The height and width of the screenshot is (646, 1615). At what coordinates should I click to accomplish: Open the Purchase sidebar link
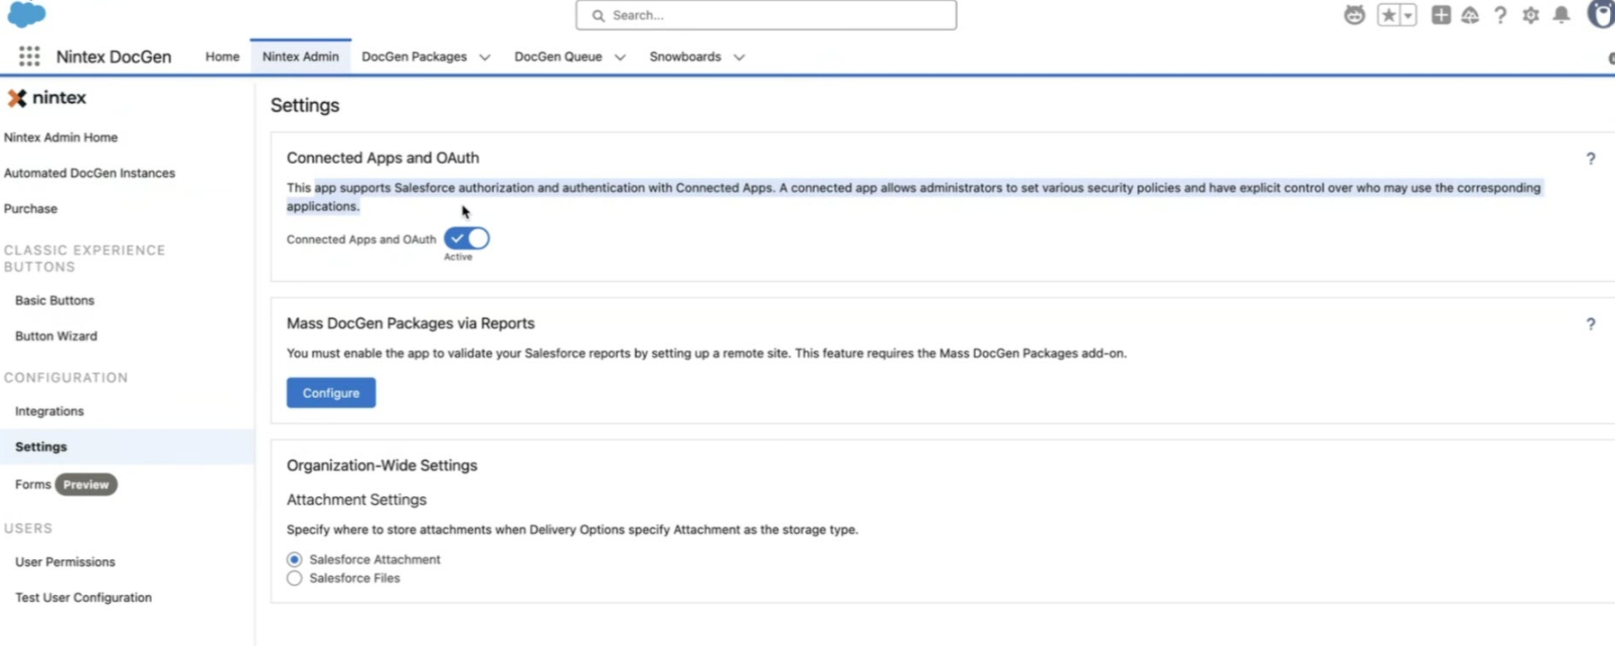point(30,209)
